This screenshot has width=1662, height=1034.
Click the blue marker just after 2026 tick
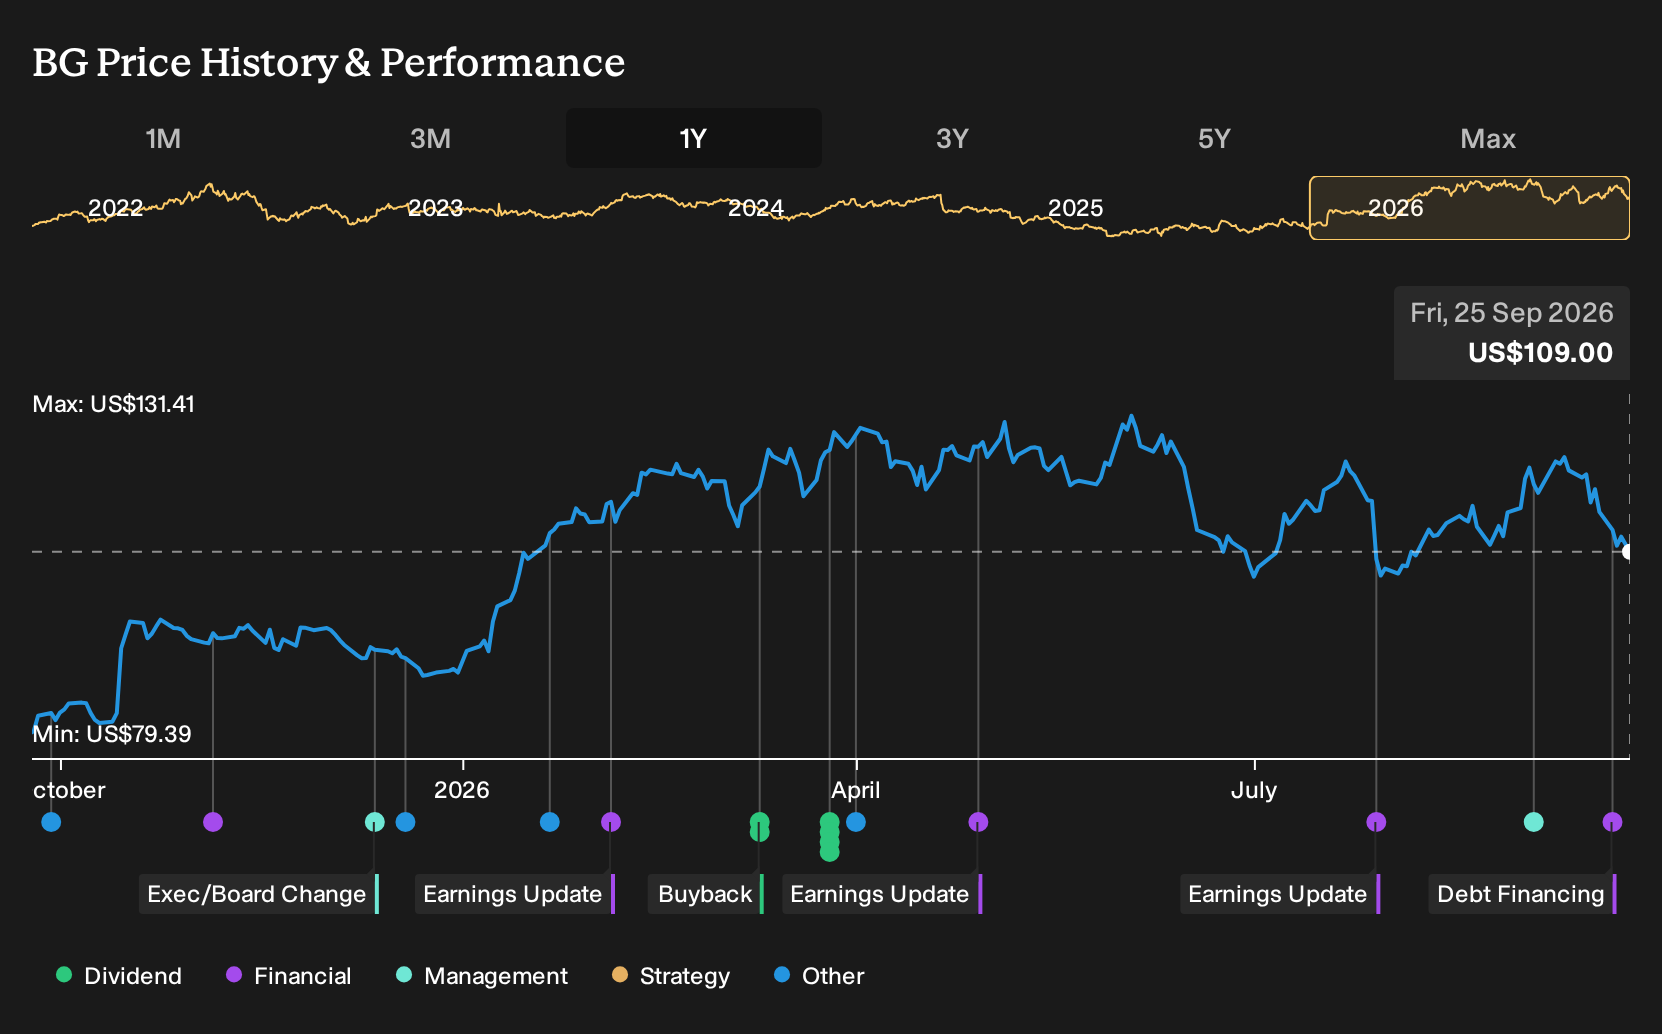tap(550, 822)
